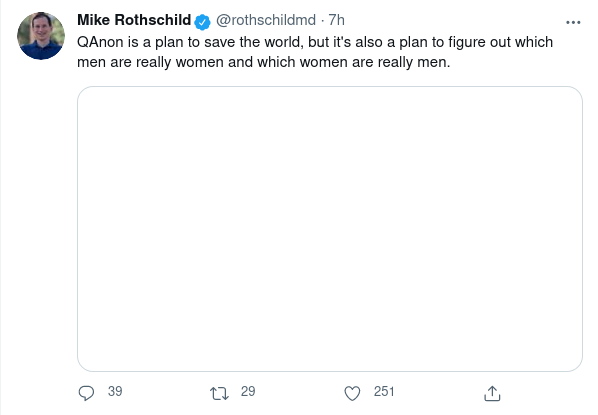The image size is (598, 415).
Task: Retweet this post using the arrows icon
Action: click(219, 393)
